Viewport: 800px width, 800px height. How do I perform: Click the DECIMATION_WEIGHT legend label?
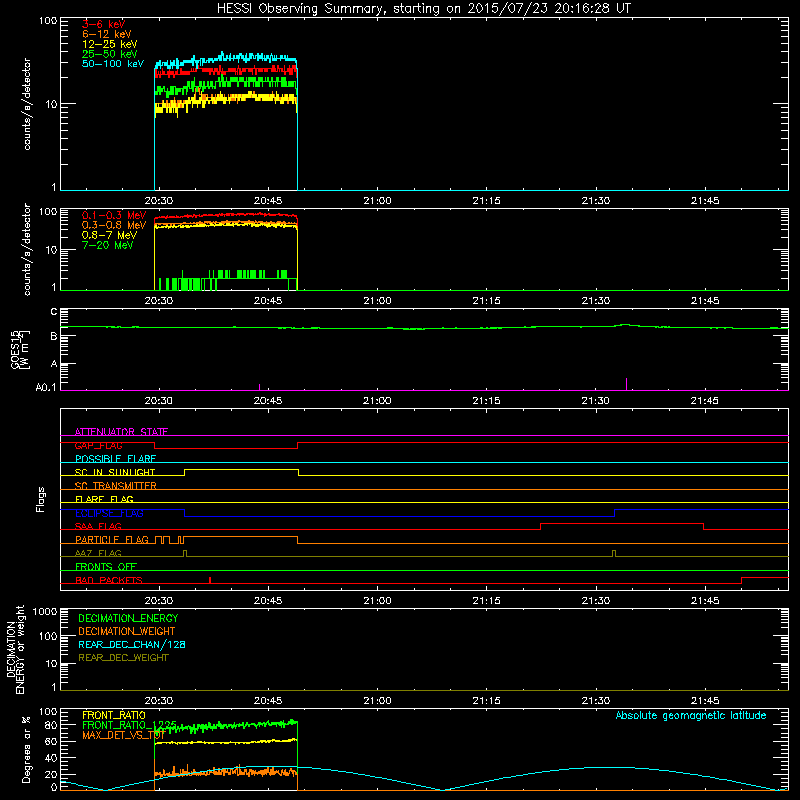127,632
